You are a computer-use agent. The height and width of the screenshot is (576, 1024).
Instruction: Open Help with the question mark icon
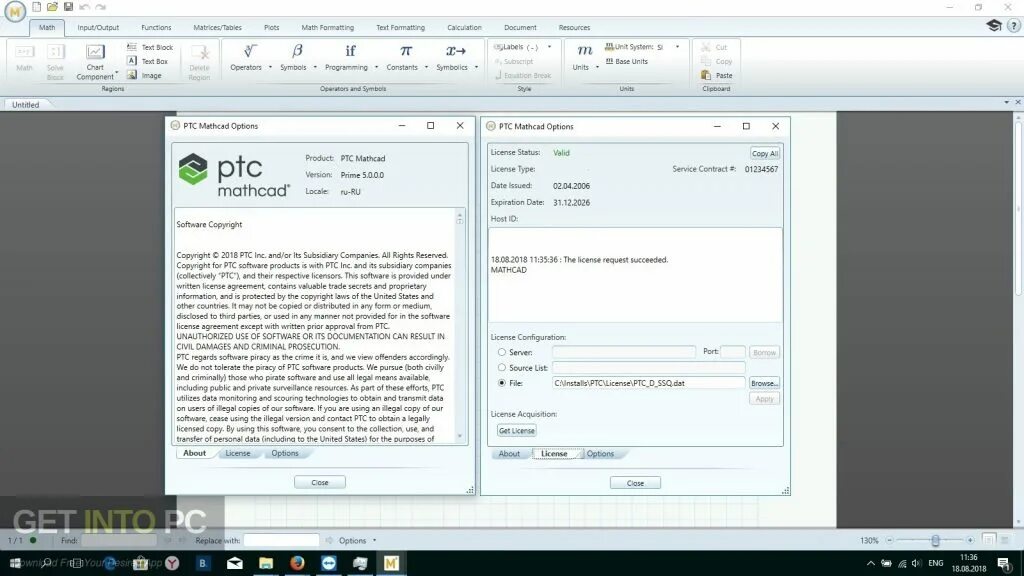(x=1014, y=25)
